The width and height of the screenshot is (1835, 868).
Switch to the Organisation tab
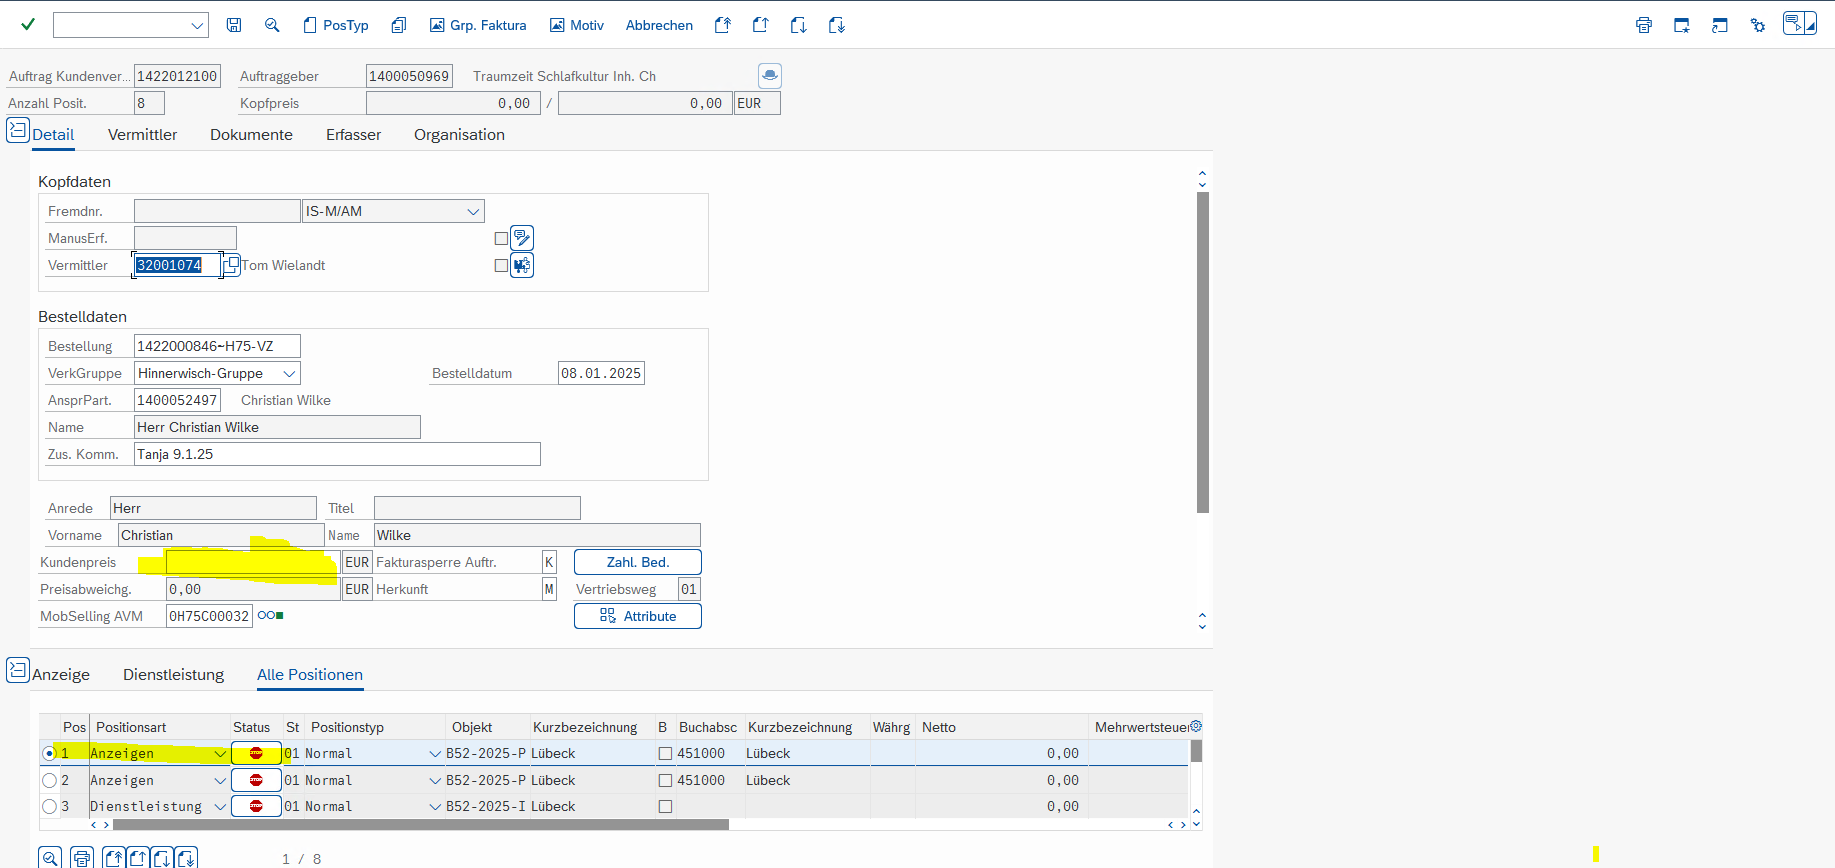point(459,135)
